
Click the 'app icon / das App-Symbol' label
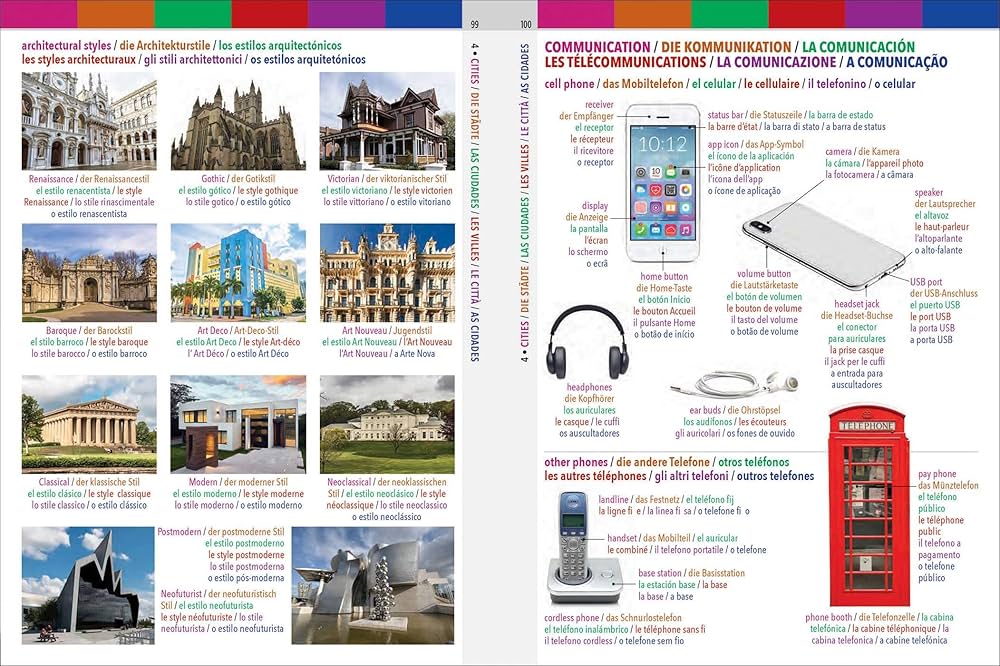click(756, 145)
